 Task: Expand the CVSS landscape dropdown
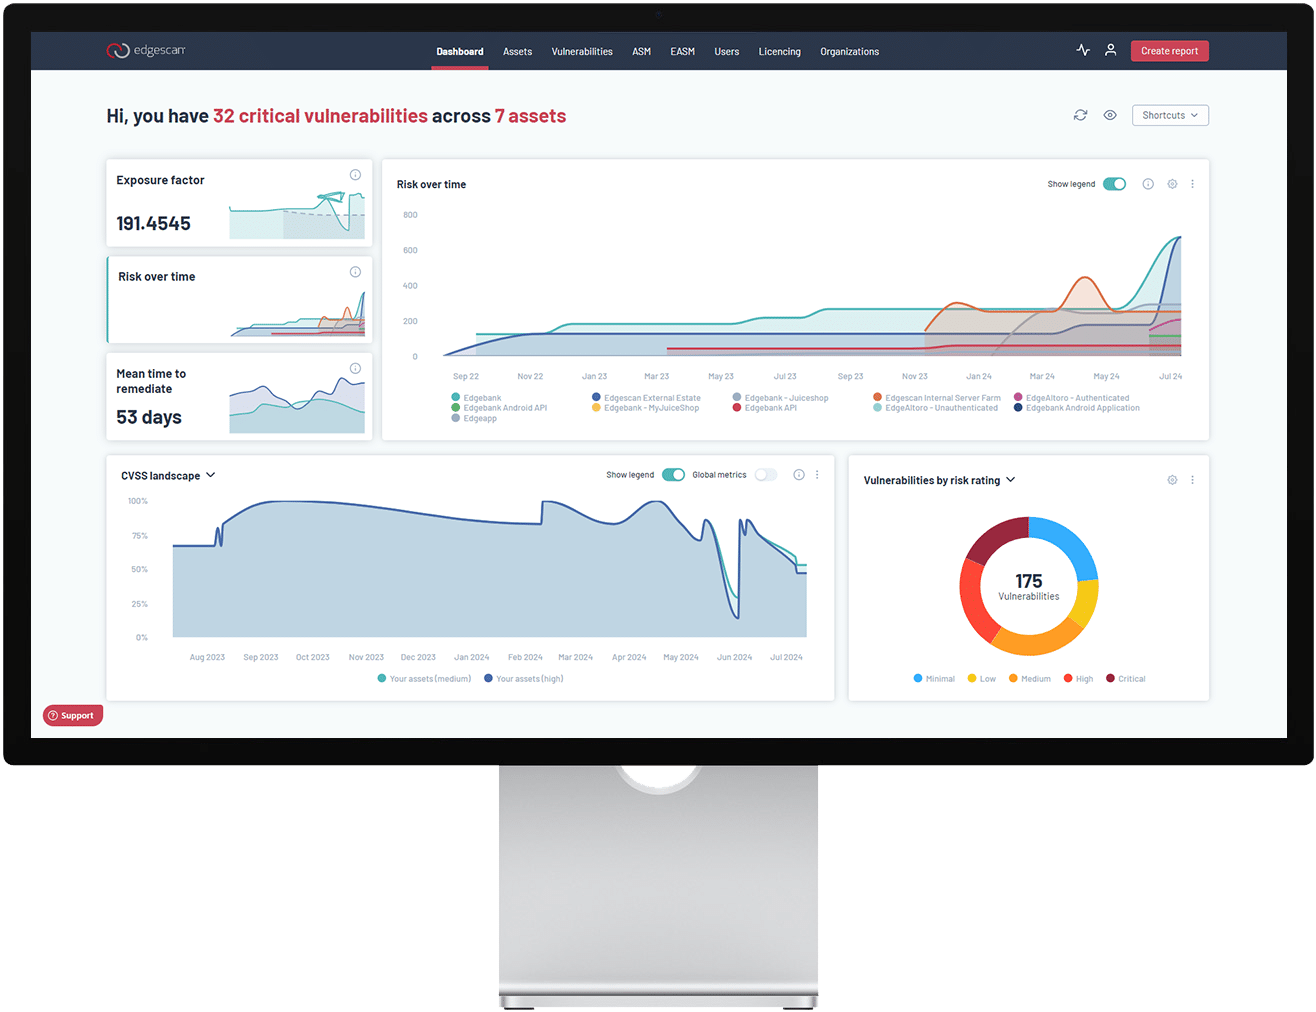tap(168, 476)
